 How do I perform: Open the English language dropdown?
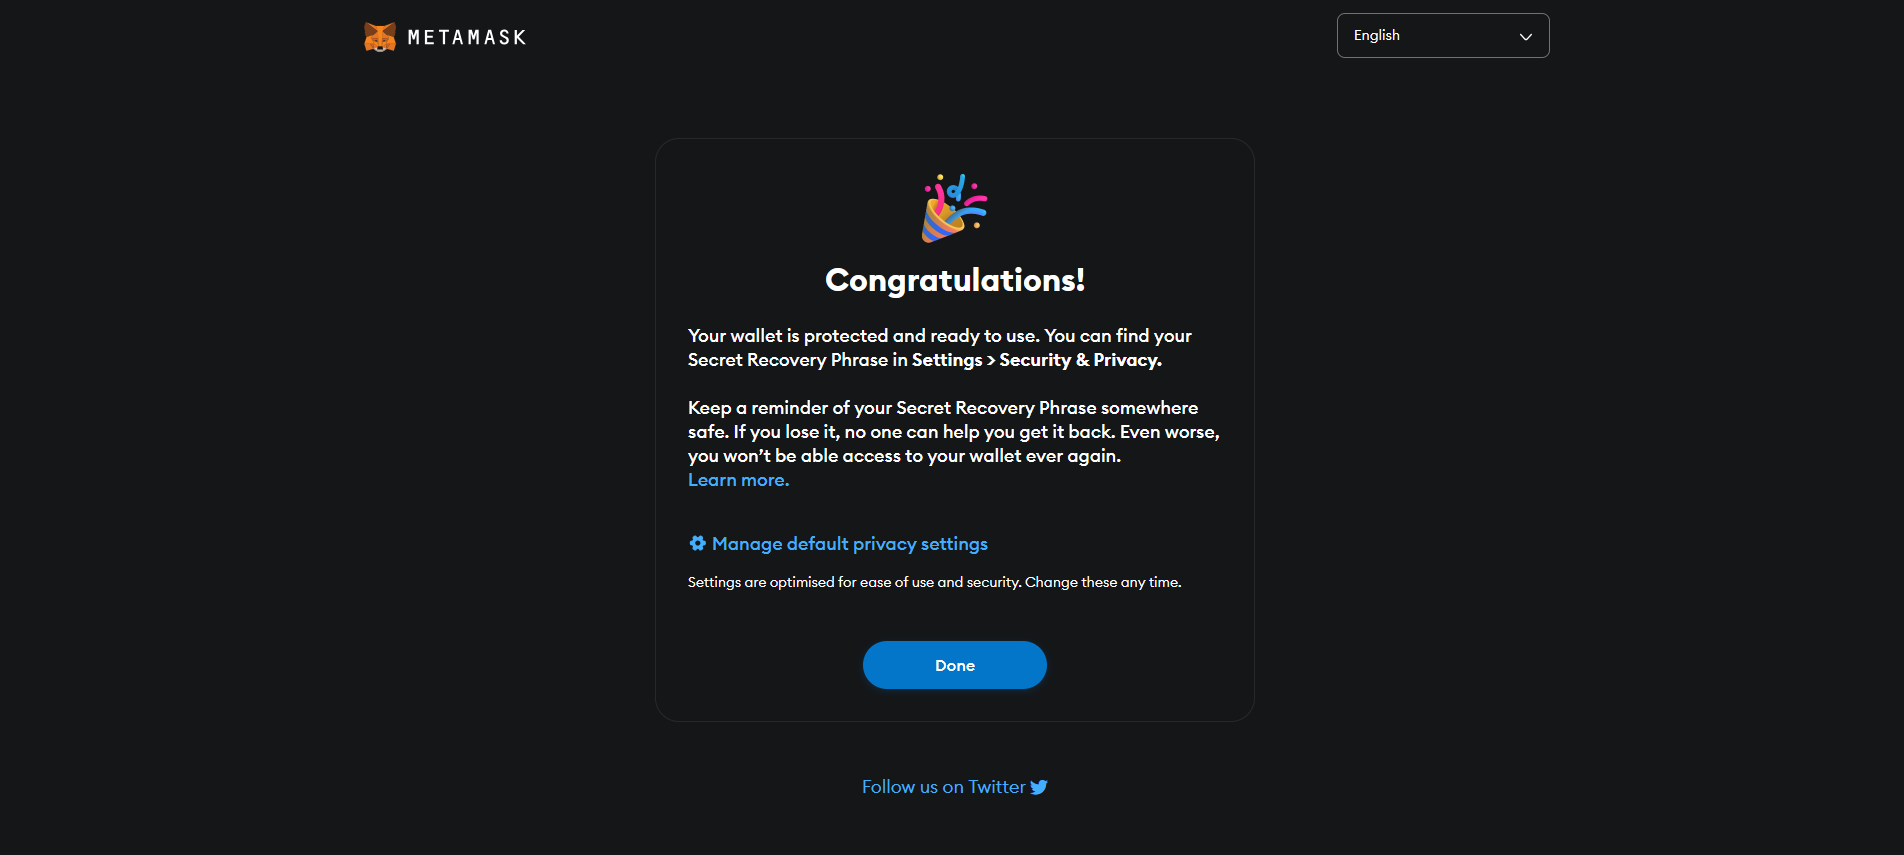pos(1443,36)
